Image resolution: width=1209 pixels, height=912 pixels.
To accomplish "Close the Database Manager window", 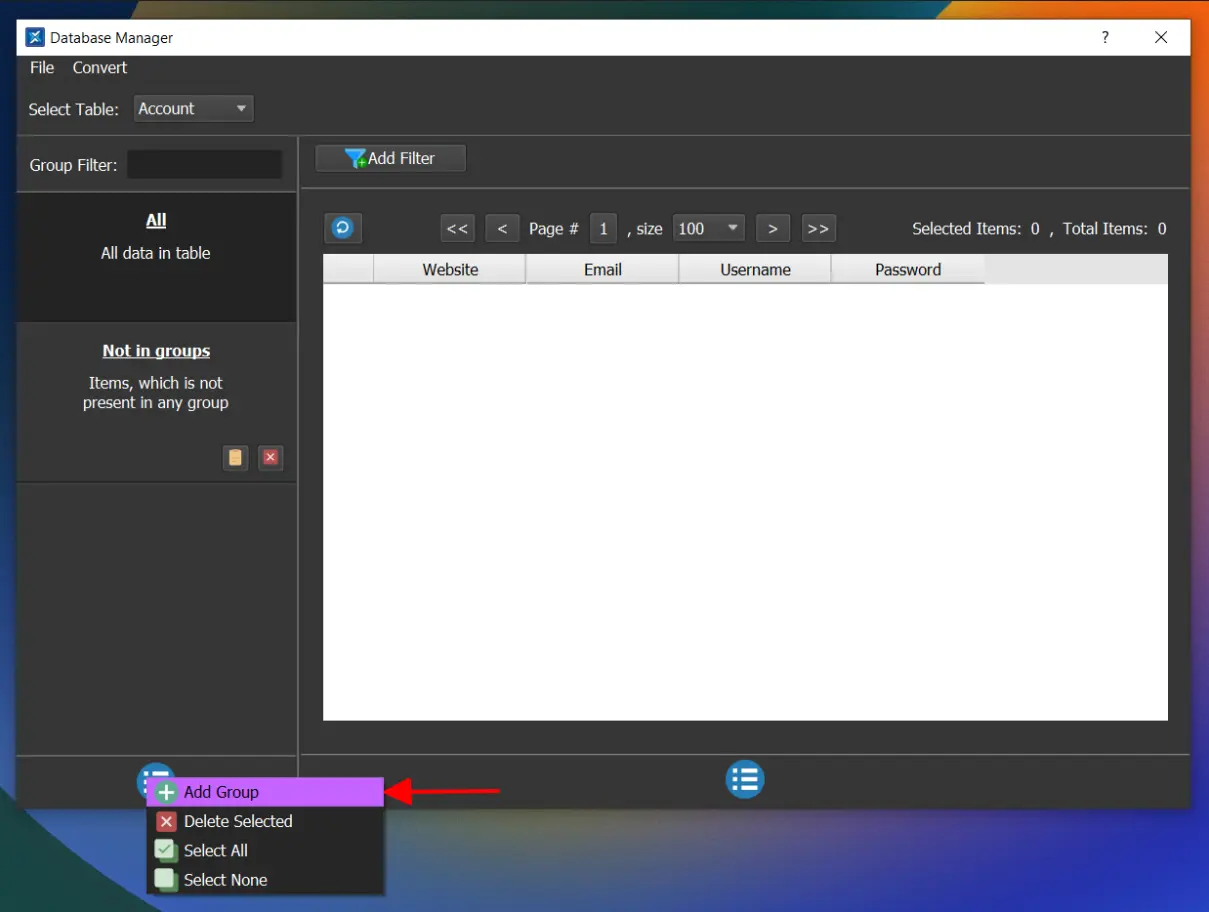I will [1161, 37].
